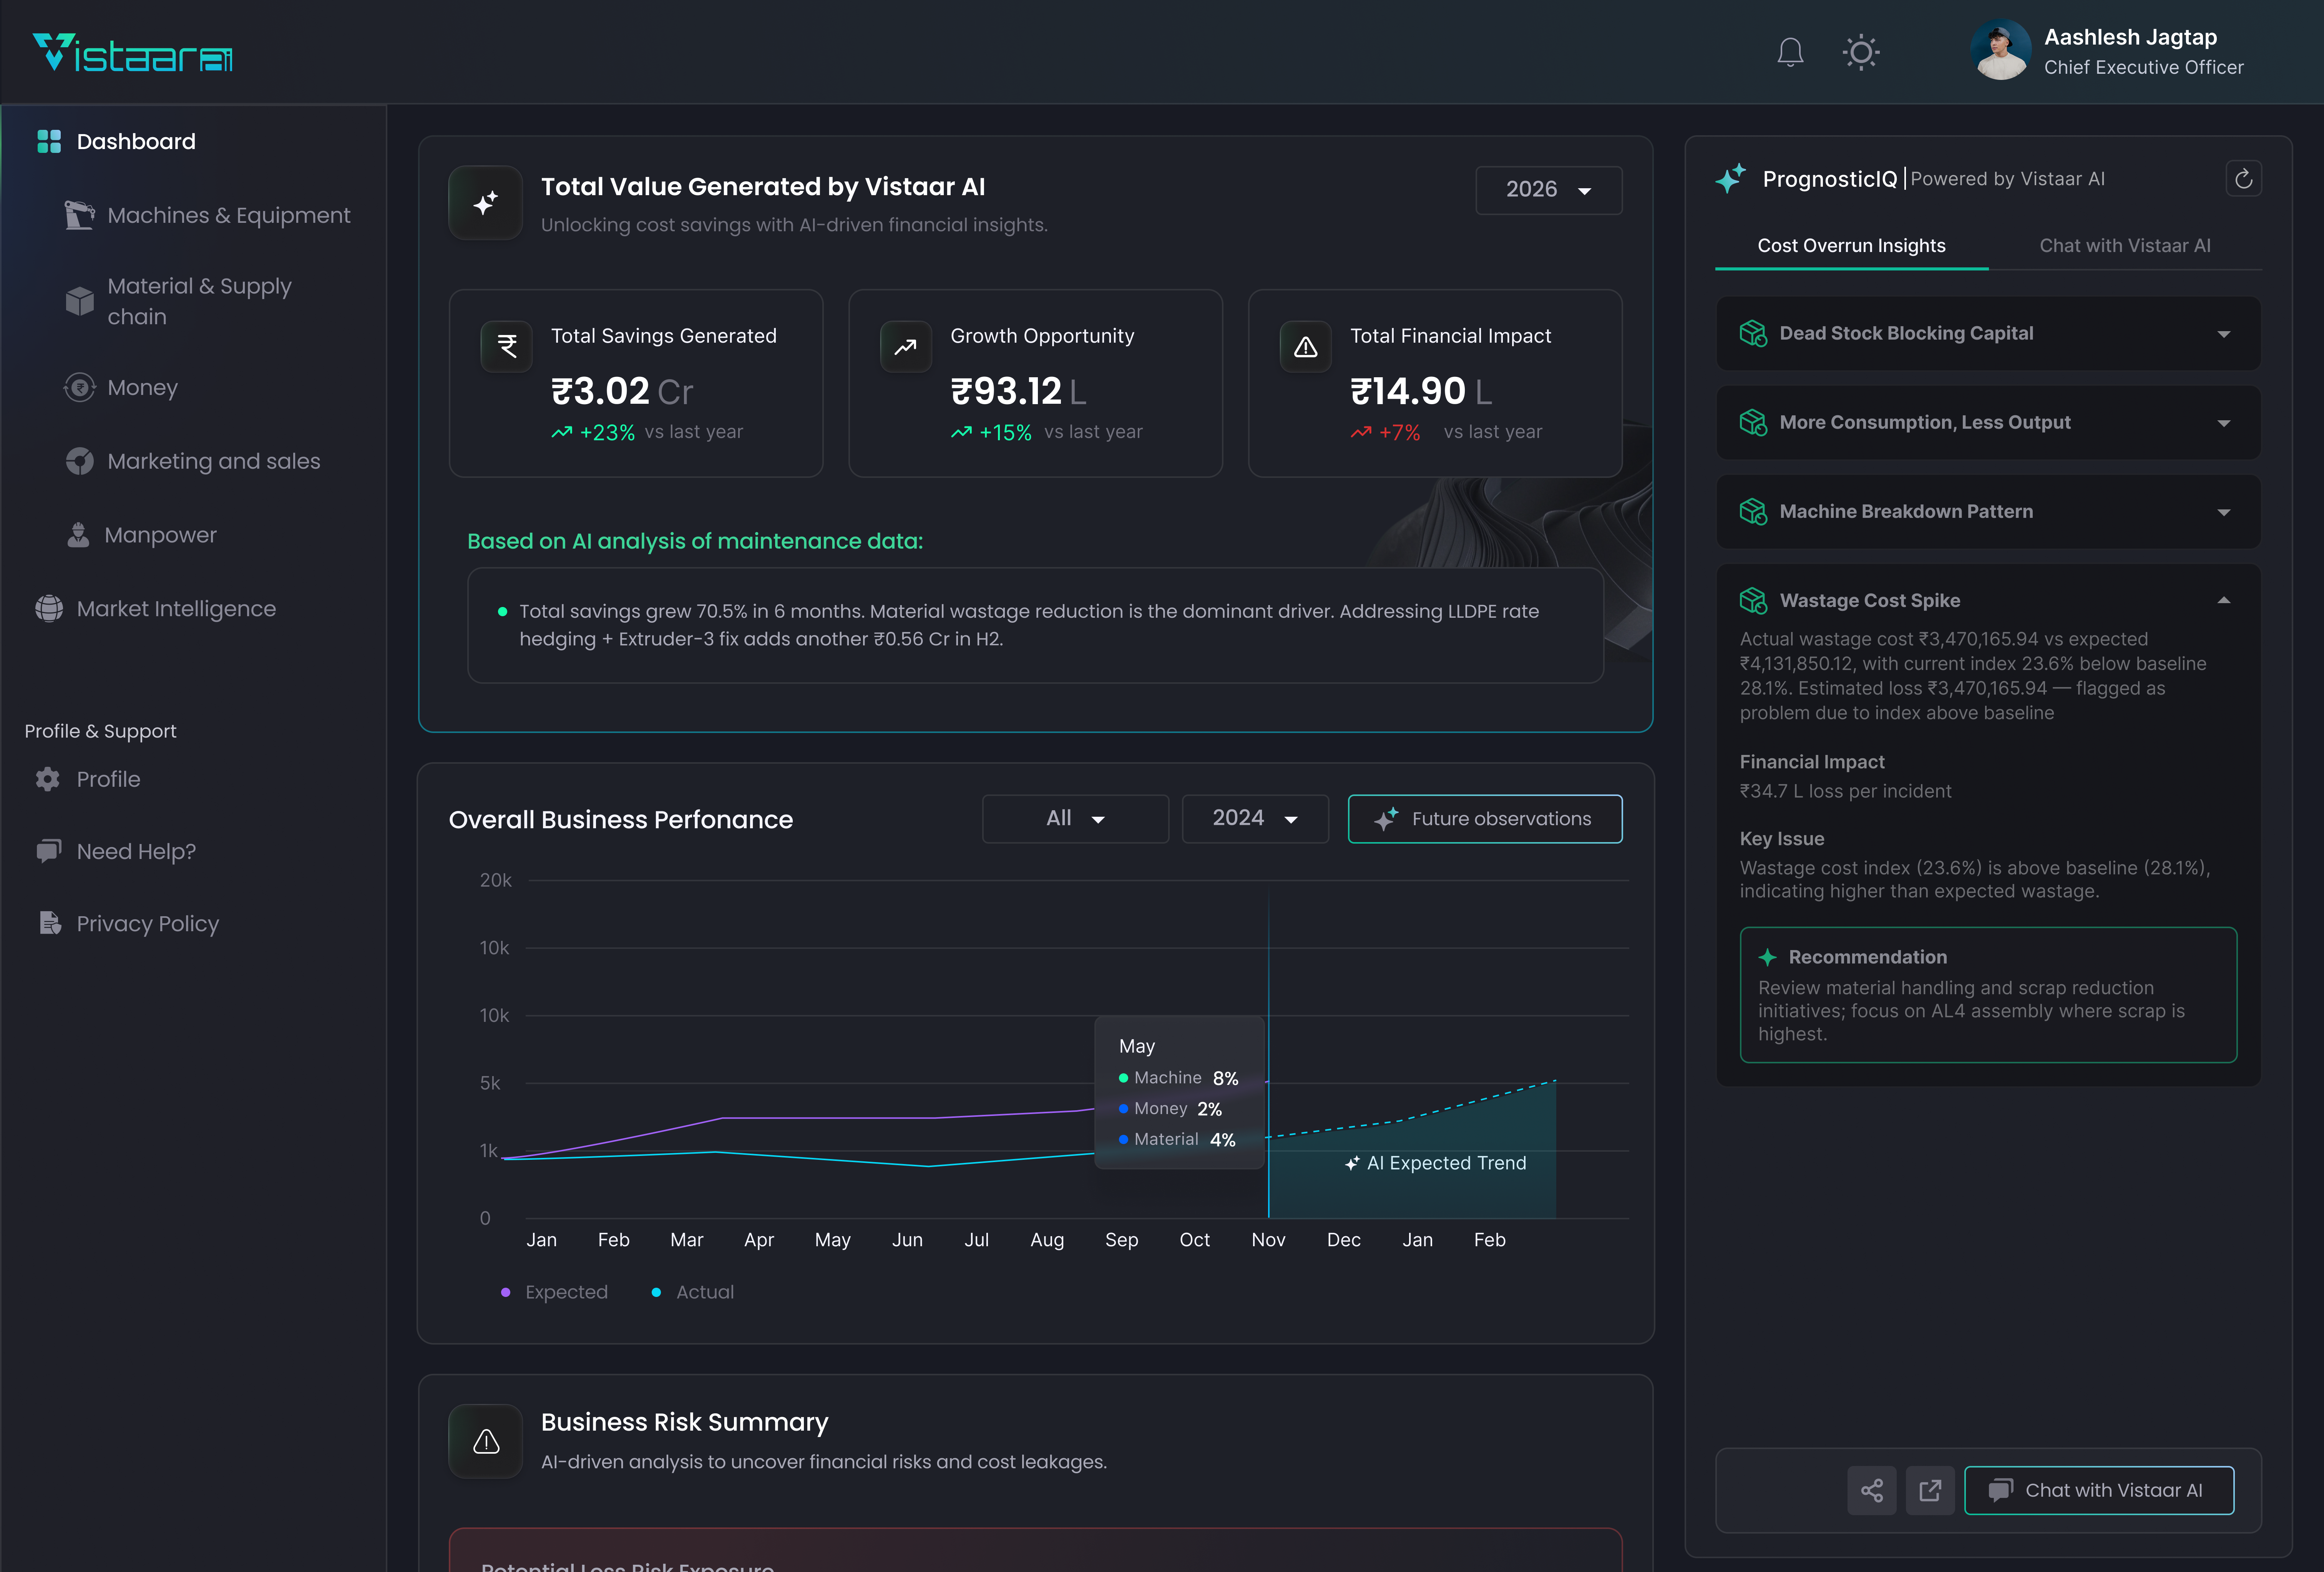This screenshot has width=2324, height=1572.
Task: Click the Vistaar AI logo
Action: click(133, 53)
